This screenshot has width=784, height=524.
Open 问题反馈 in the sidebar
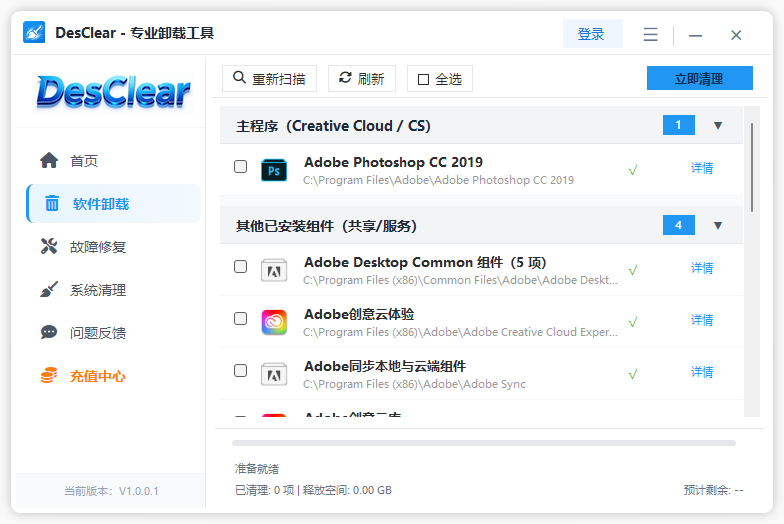point(113,332)
